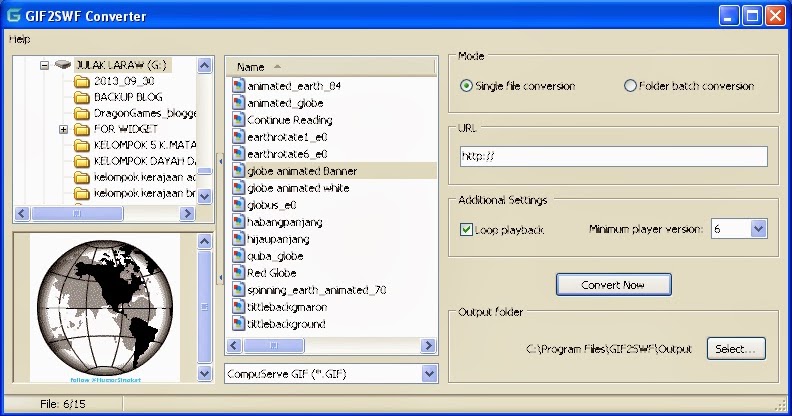Image resolution: width=792 pixels, height=416 pixels.
Task: Click the globe animated white file icon
Action: click(x=238, y=188)
